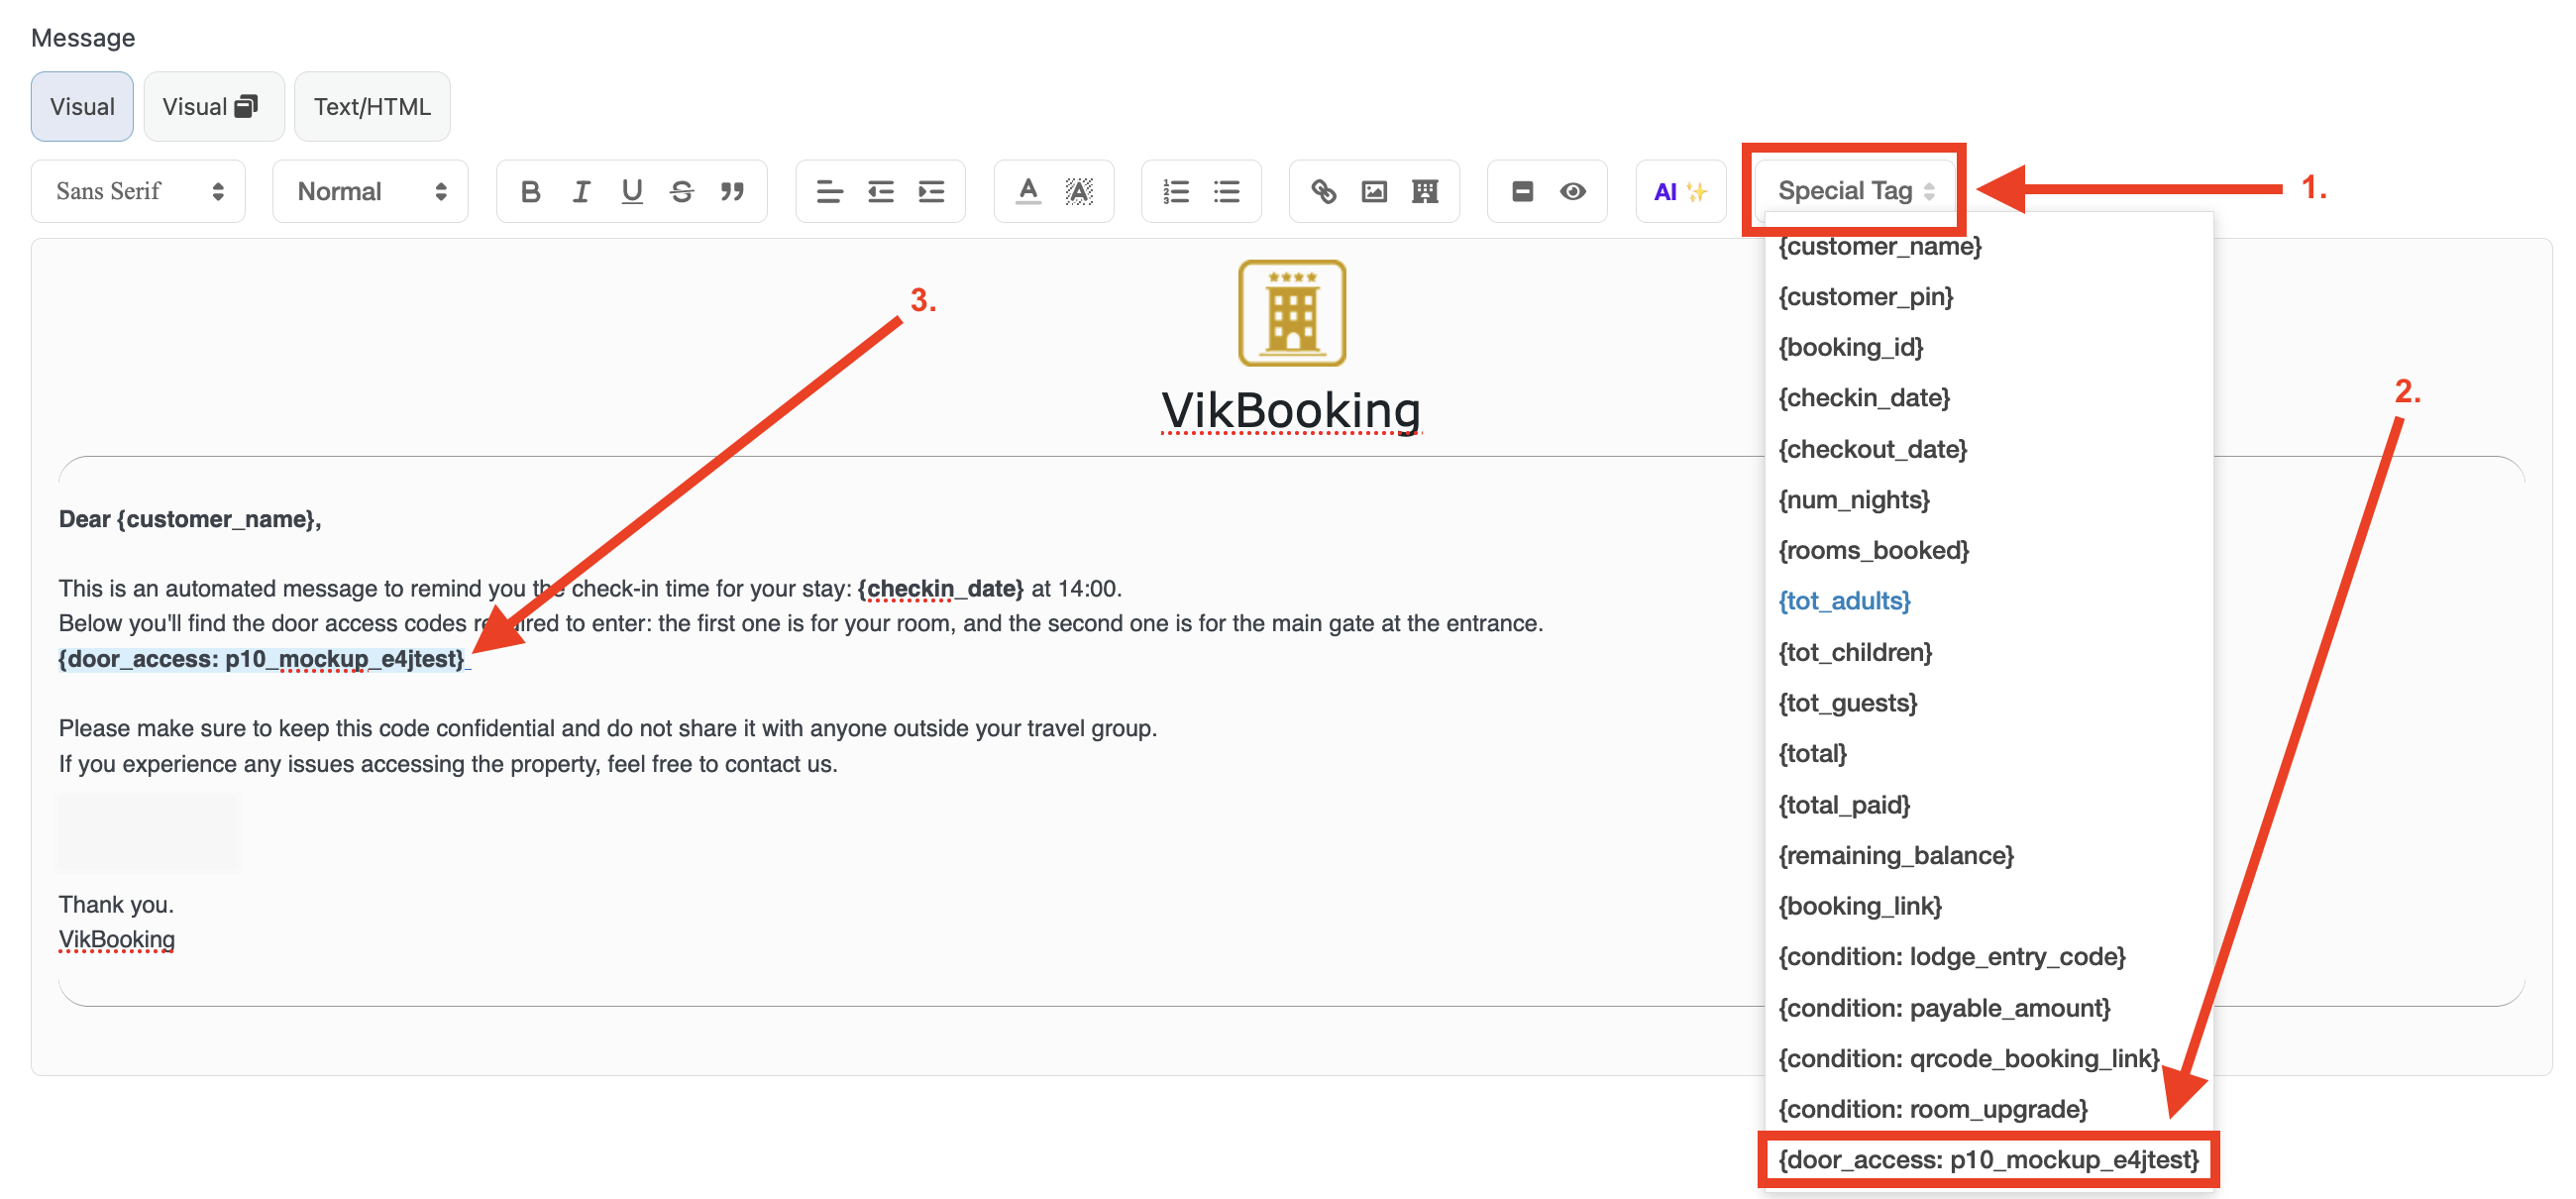Apply strikethrough formatting
The image size is (2576, 1199).
click(x=682, y=191)
